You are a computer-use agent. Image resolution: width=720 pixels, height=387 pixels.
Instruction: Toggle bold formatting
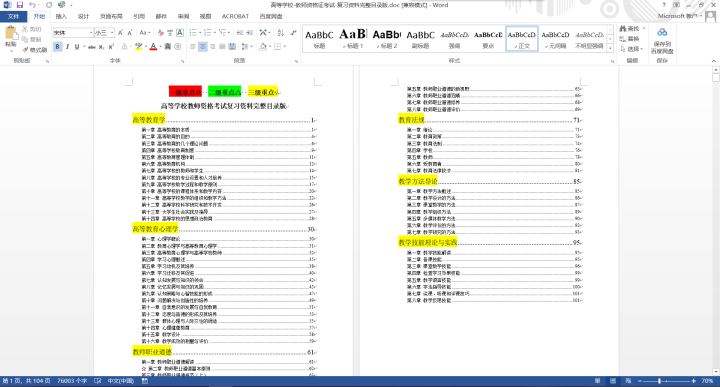(57, 47)
